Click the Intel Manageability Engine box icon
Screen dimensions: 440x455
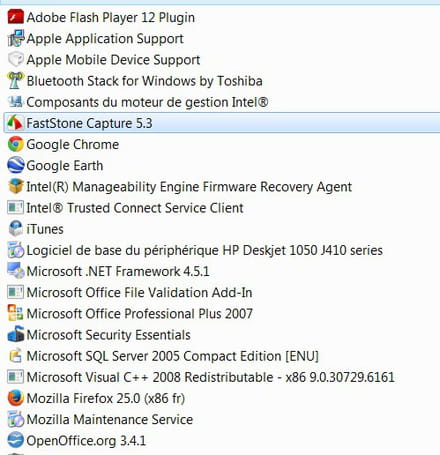click(x=15, y=187)
